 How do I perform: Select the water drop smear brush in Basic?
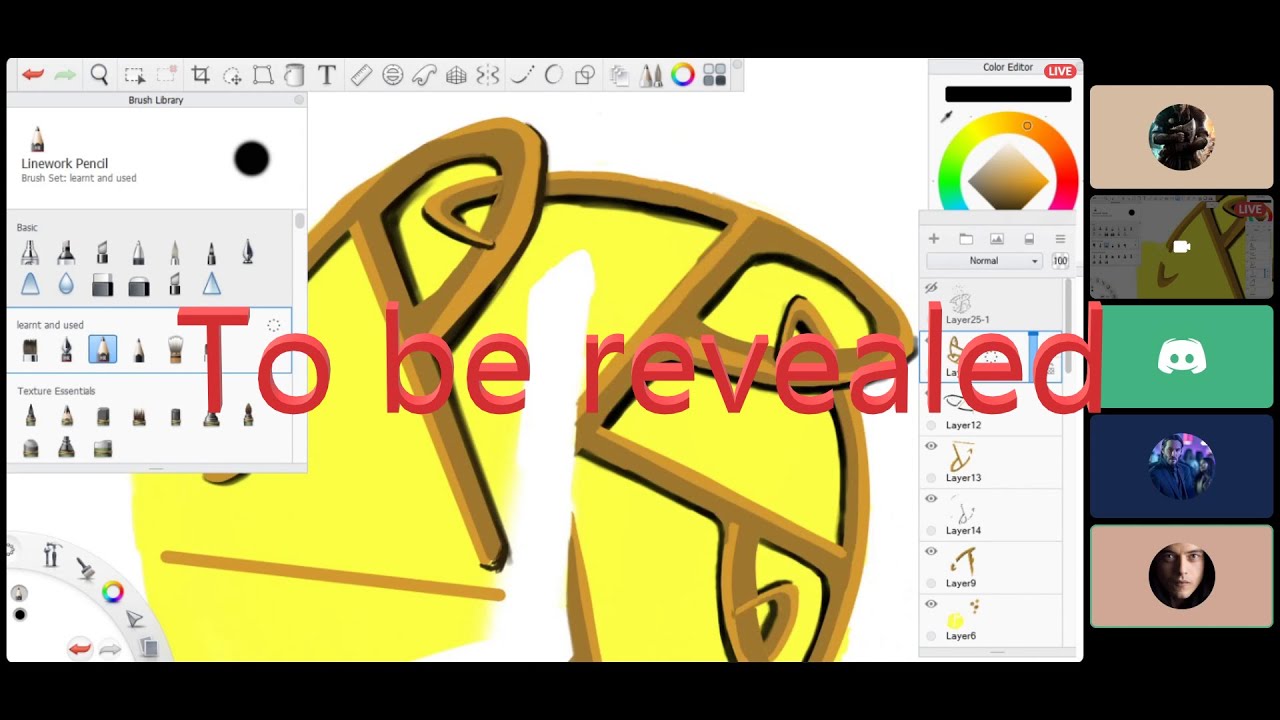(66, 285)
